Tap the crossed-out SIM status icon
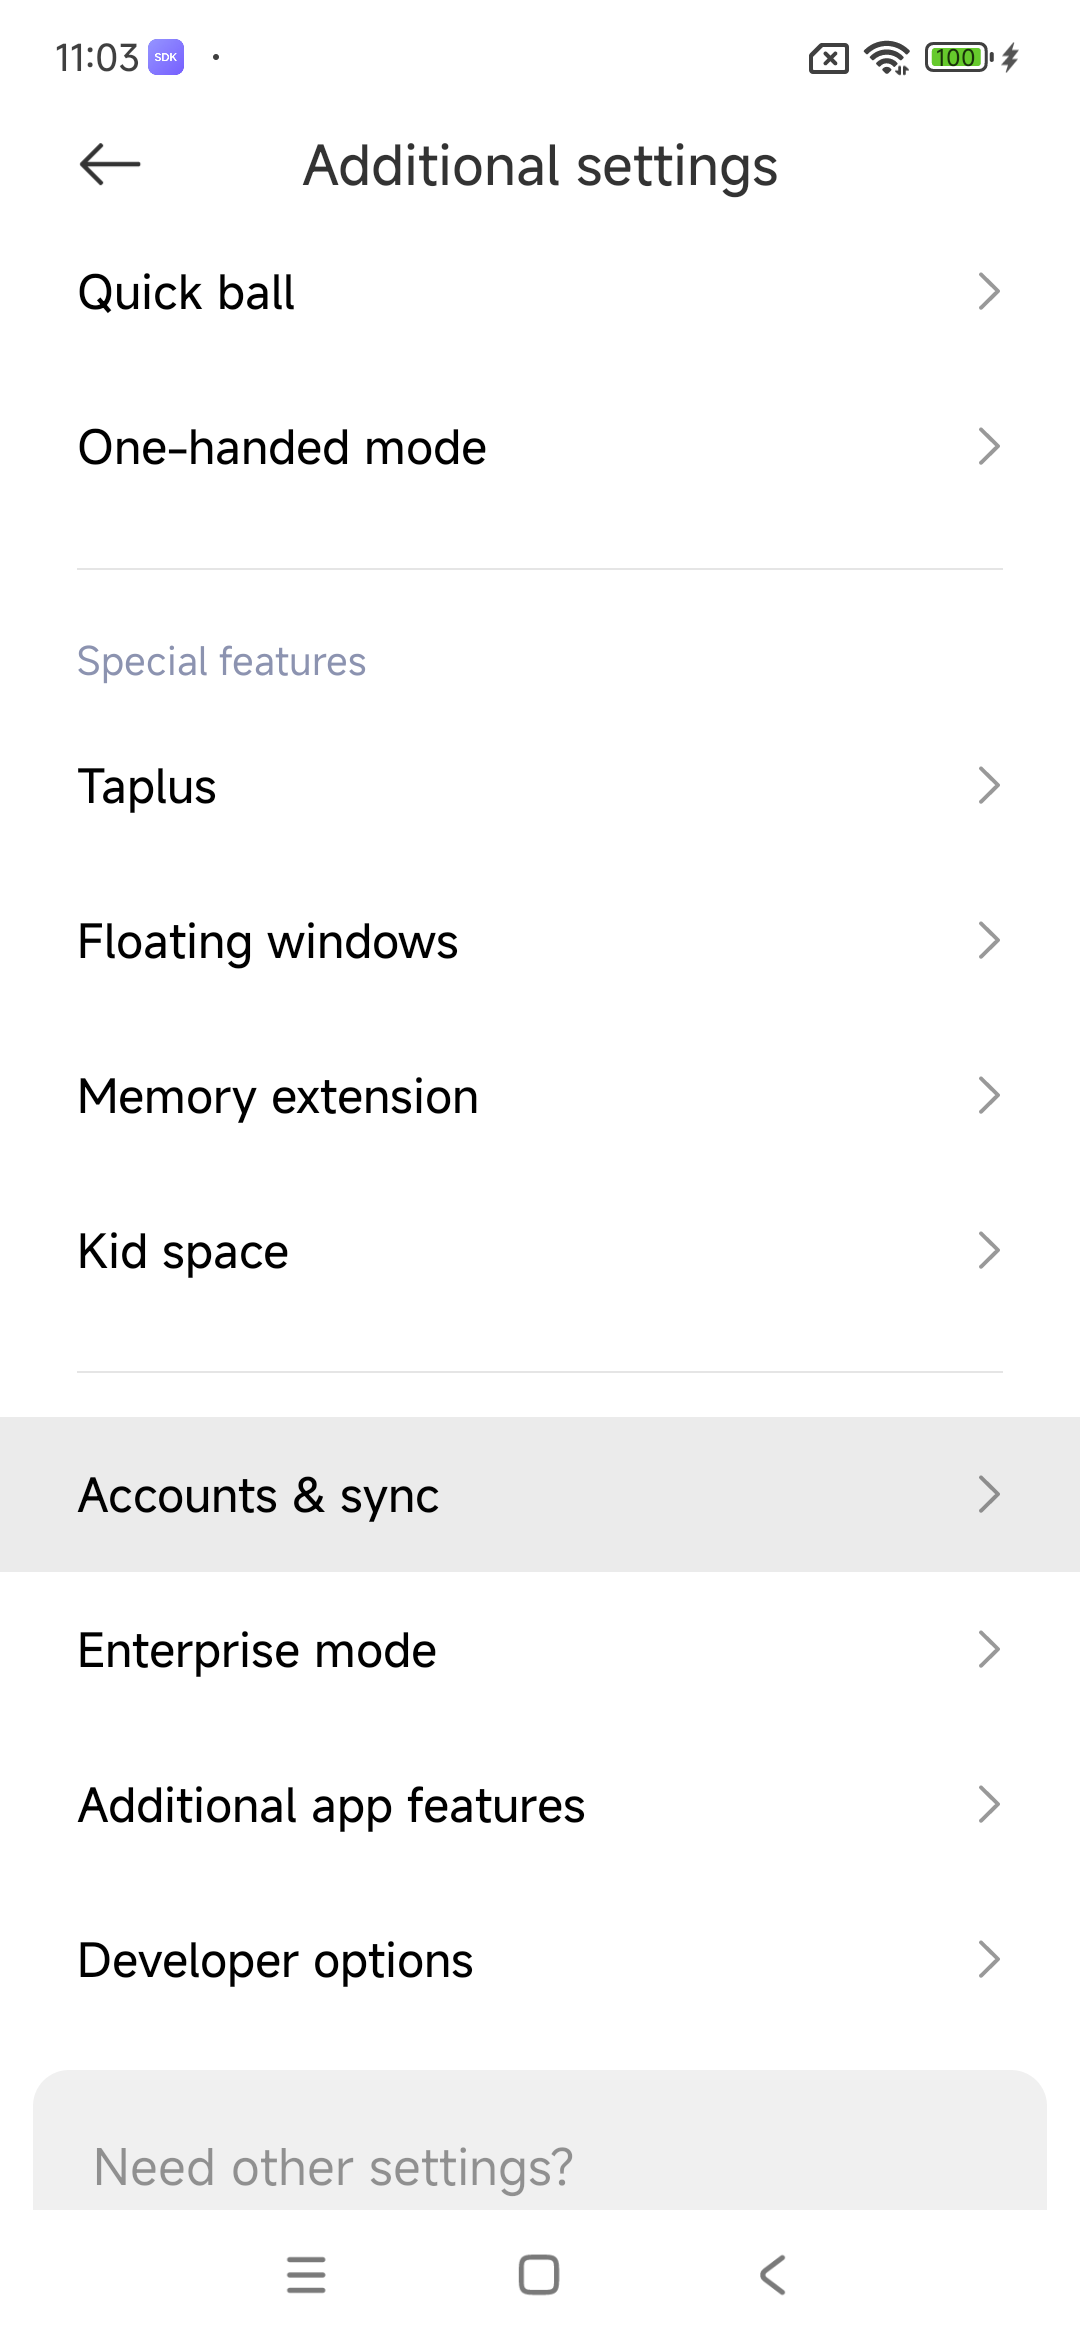The width and height of the screenshot is (1080, 2340). 828,59
